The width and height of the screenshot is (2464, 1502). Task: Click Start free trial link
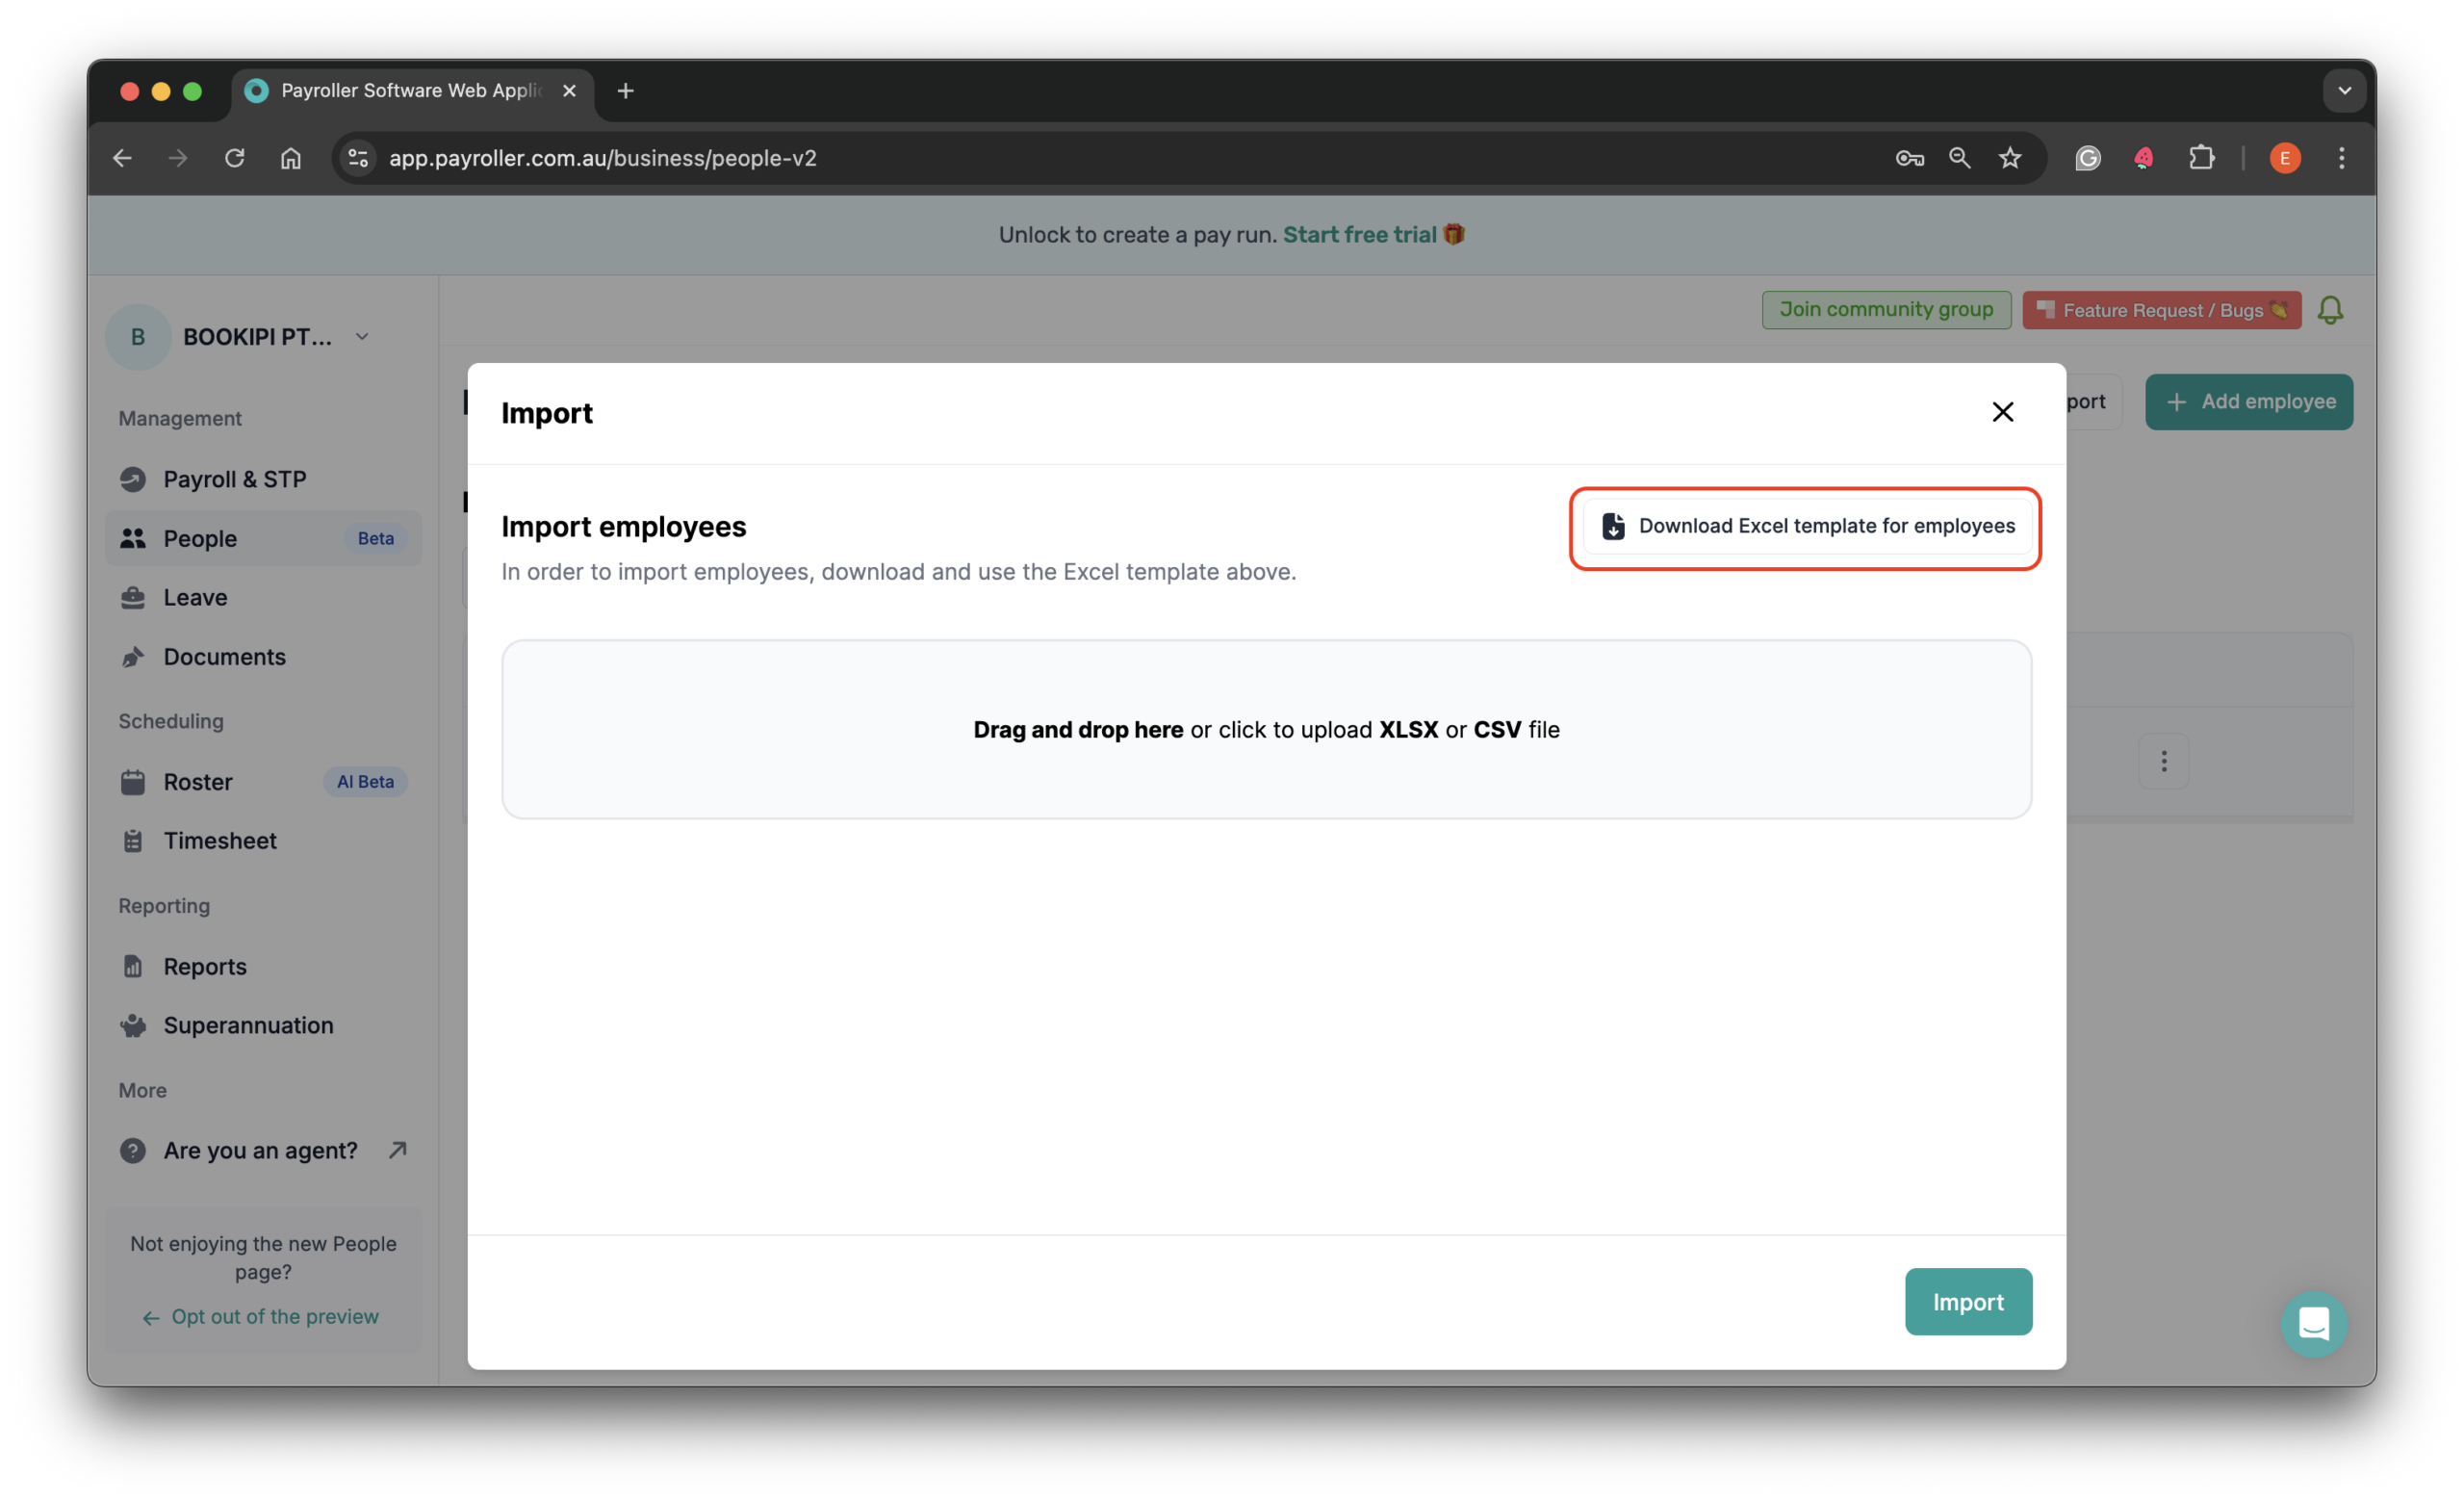[1359, 234]
